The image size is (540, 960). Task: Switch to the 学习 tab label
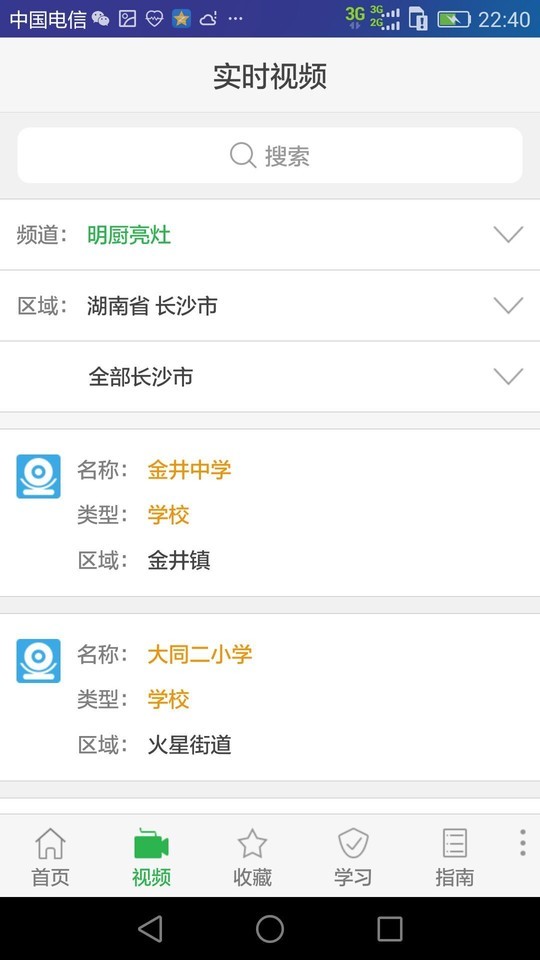point(353,877)
